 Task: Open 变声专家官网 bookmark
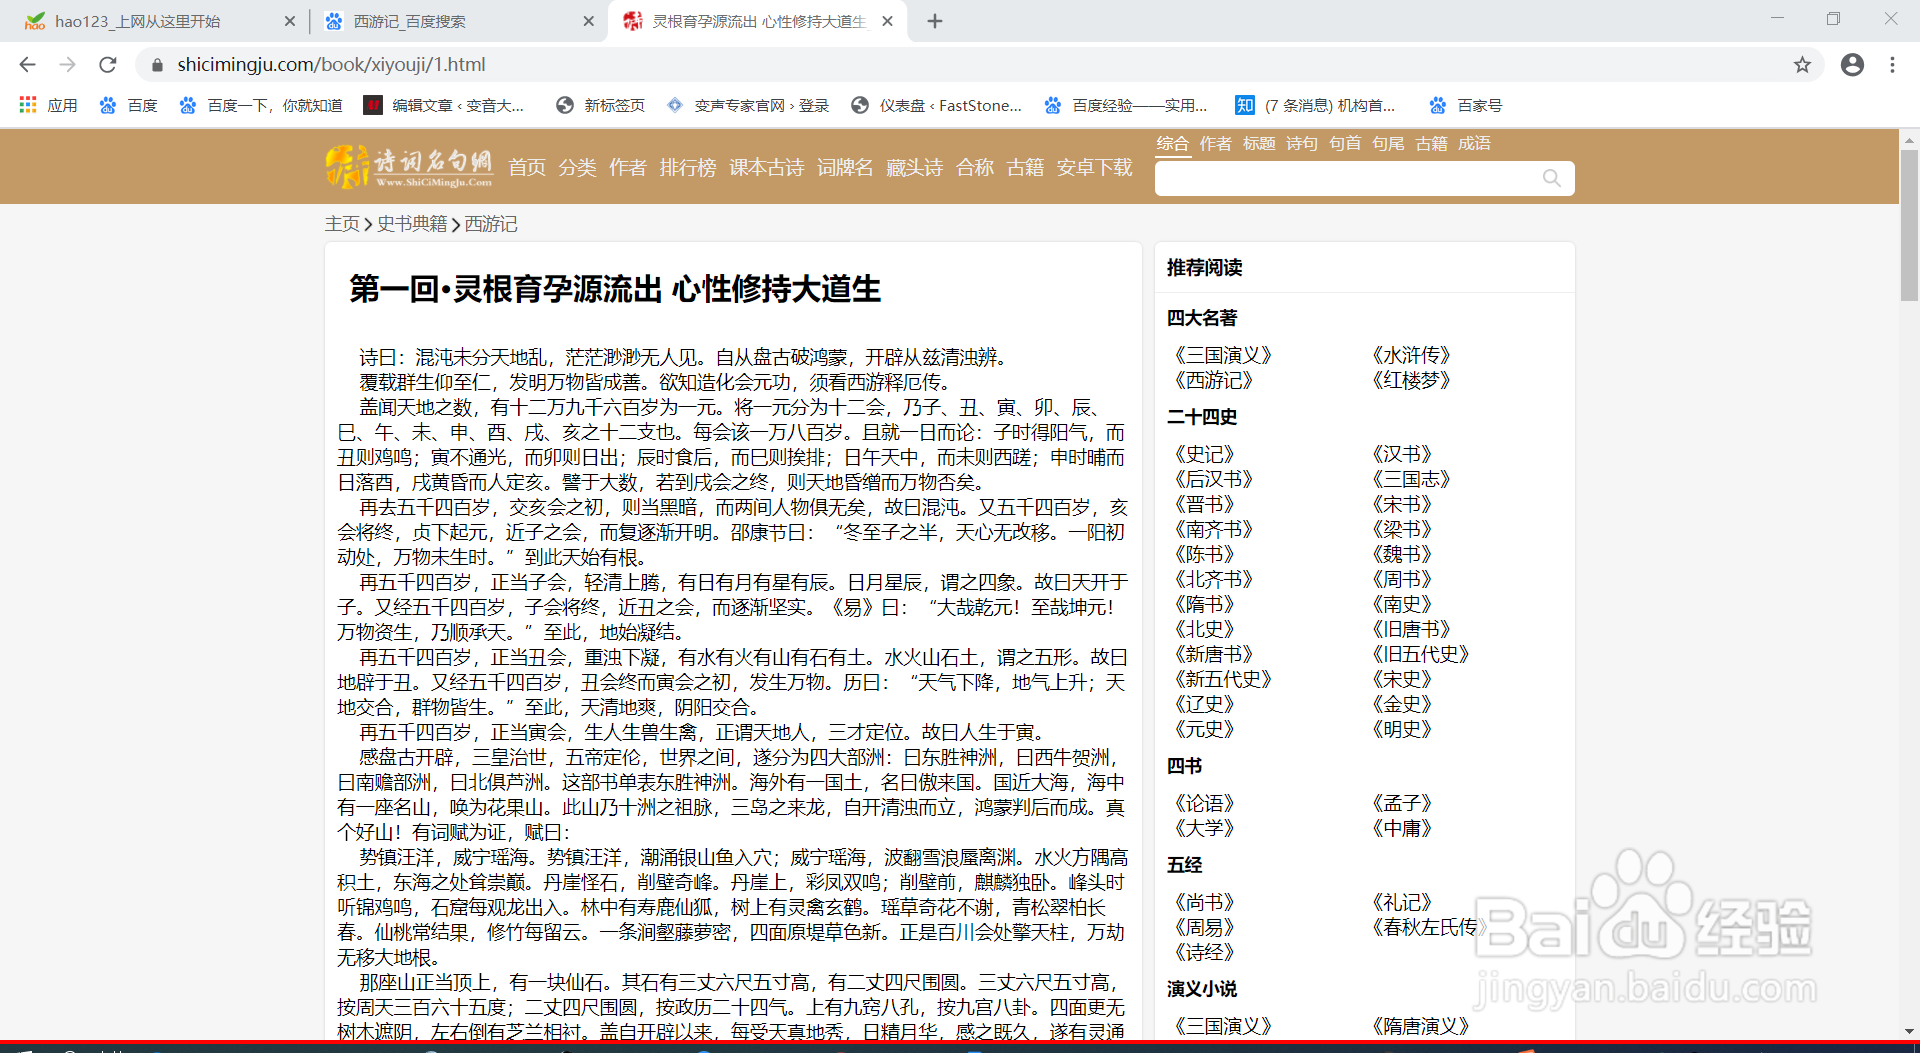(x=748, y=105)
